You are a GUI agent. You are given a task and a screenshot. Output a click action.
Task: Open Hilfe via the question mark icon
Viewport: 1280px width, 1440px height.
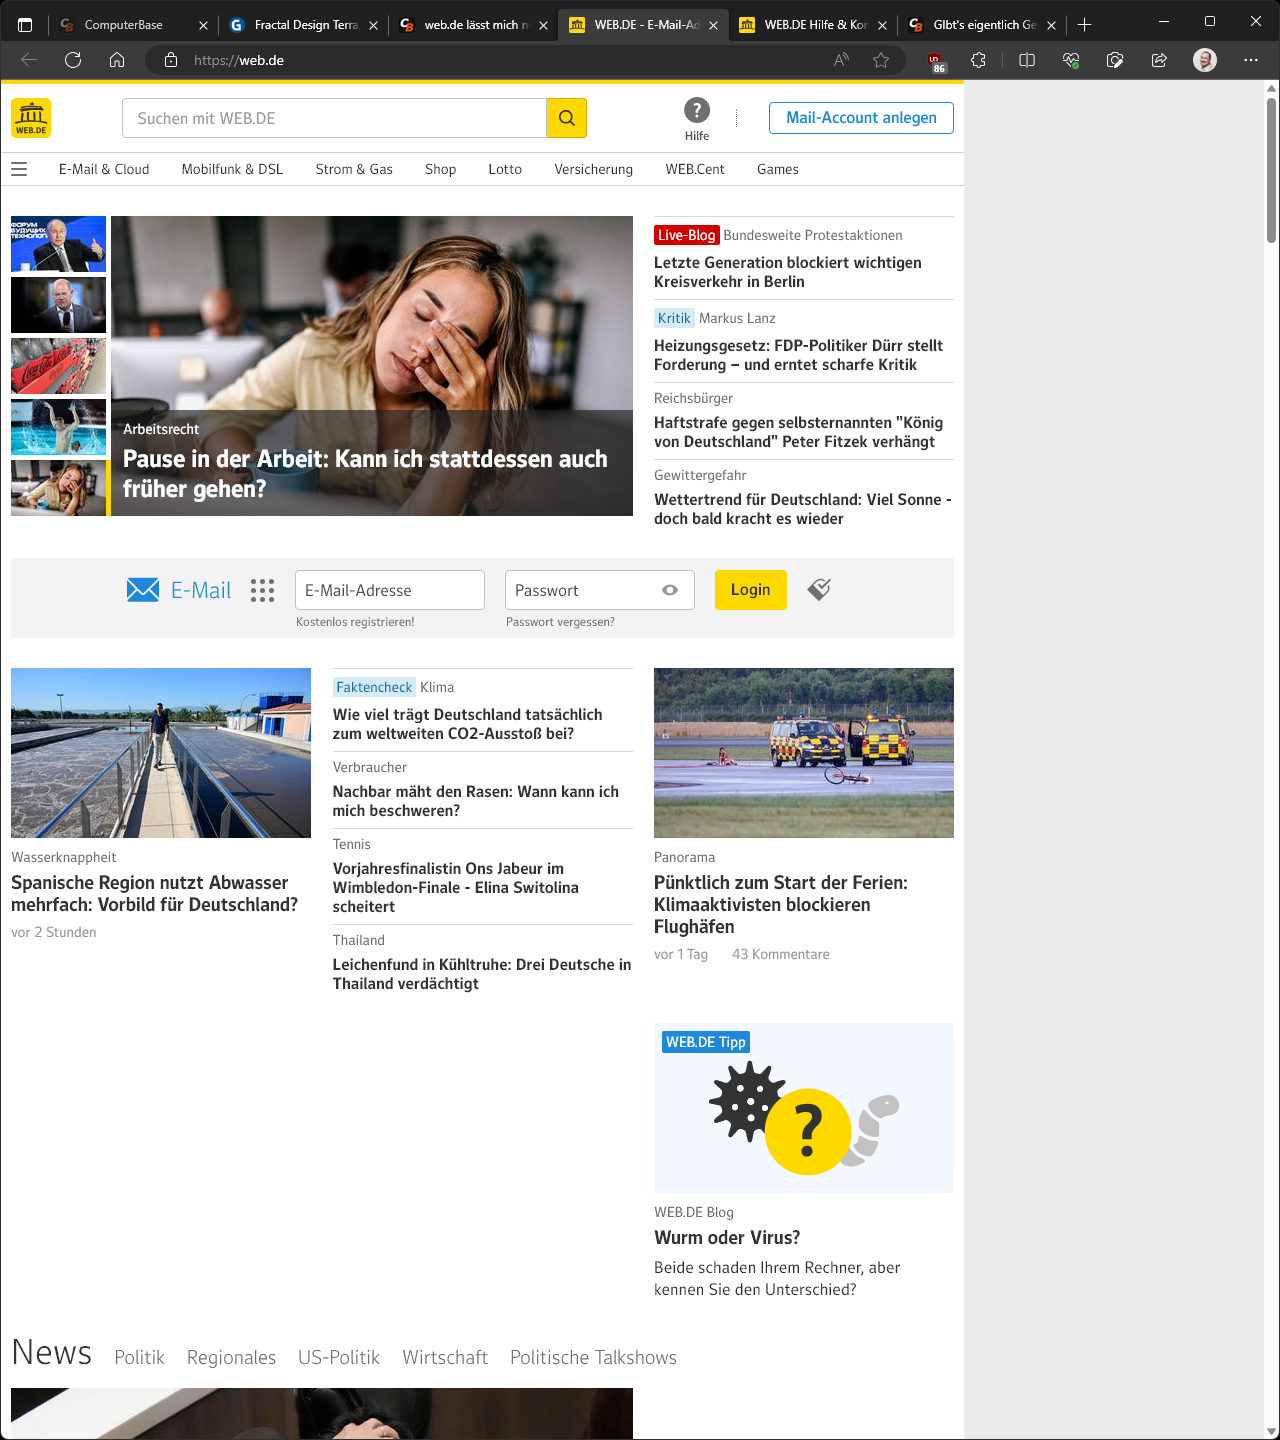(x=697, y=110)
